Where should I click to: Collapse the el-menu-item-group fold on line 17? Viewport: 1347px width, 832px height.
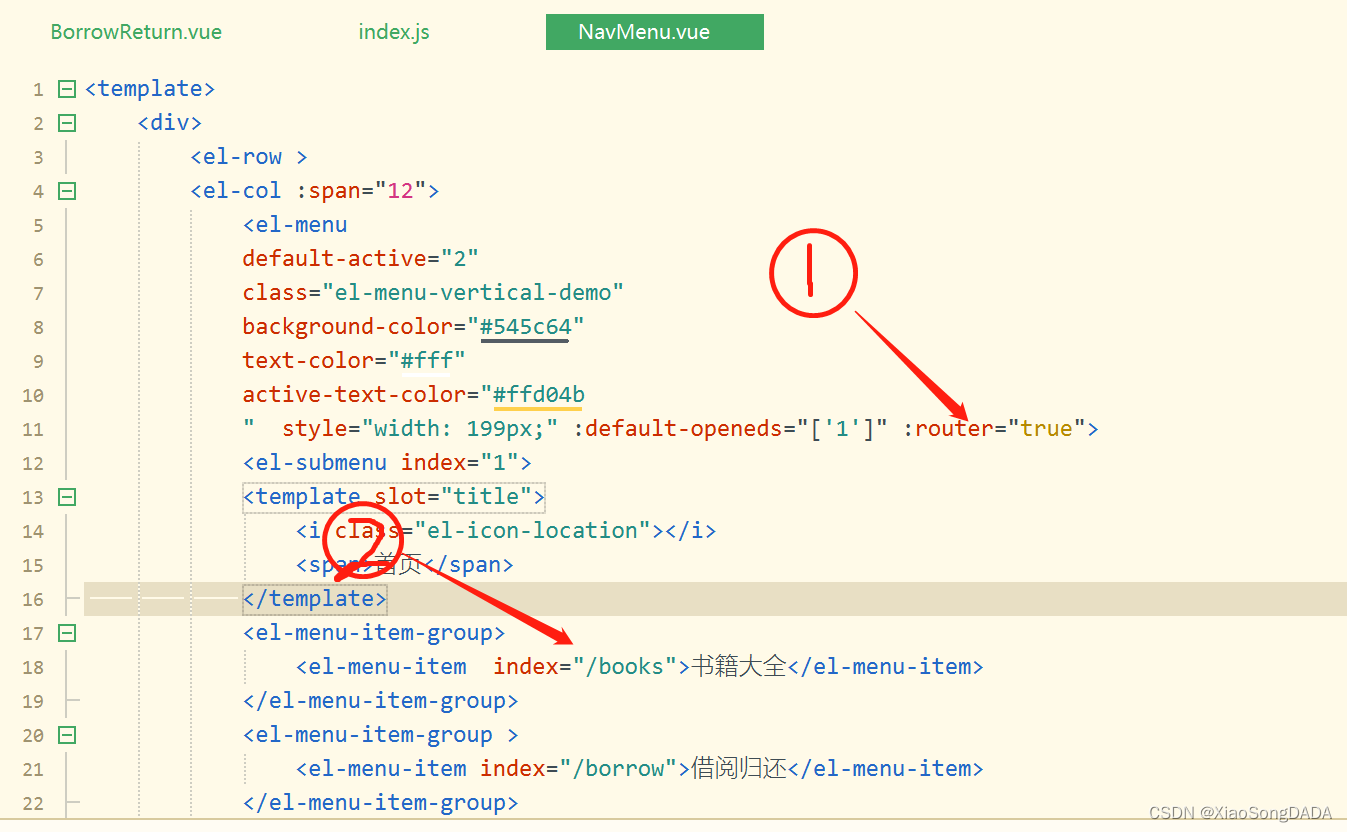(67, 633)
